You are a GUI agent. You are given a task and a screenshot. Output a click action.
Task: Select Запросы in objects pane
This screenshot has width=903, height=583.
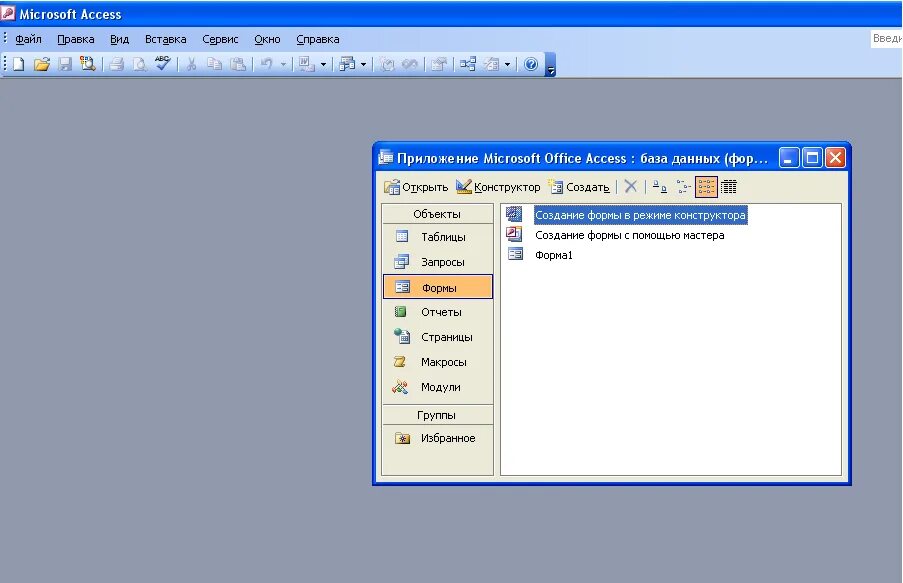click(x=438, y=262)
